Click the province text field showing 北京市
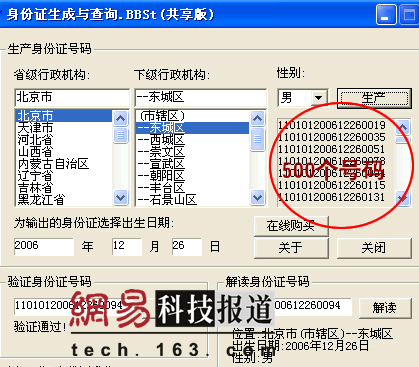 72,97
